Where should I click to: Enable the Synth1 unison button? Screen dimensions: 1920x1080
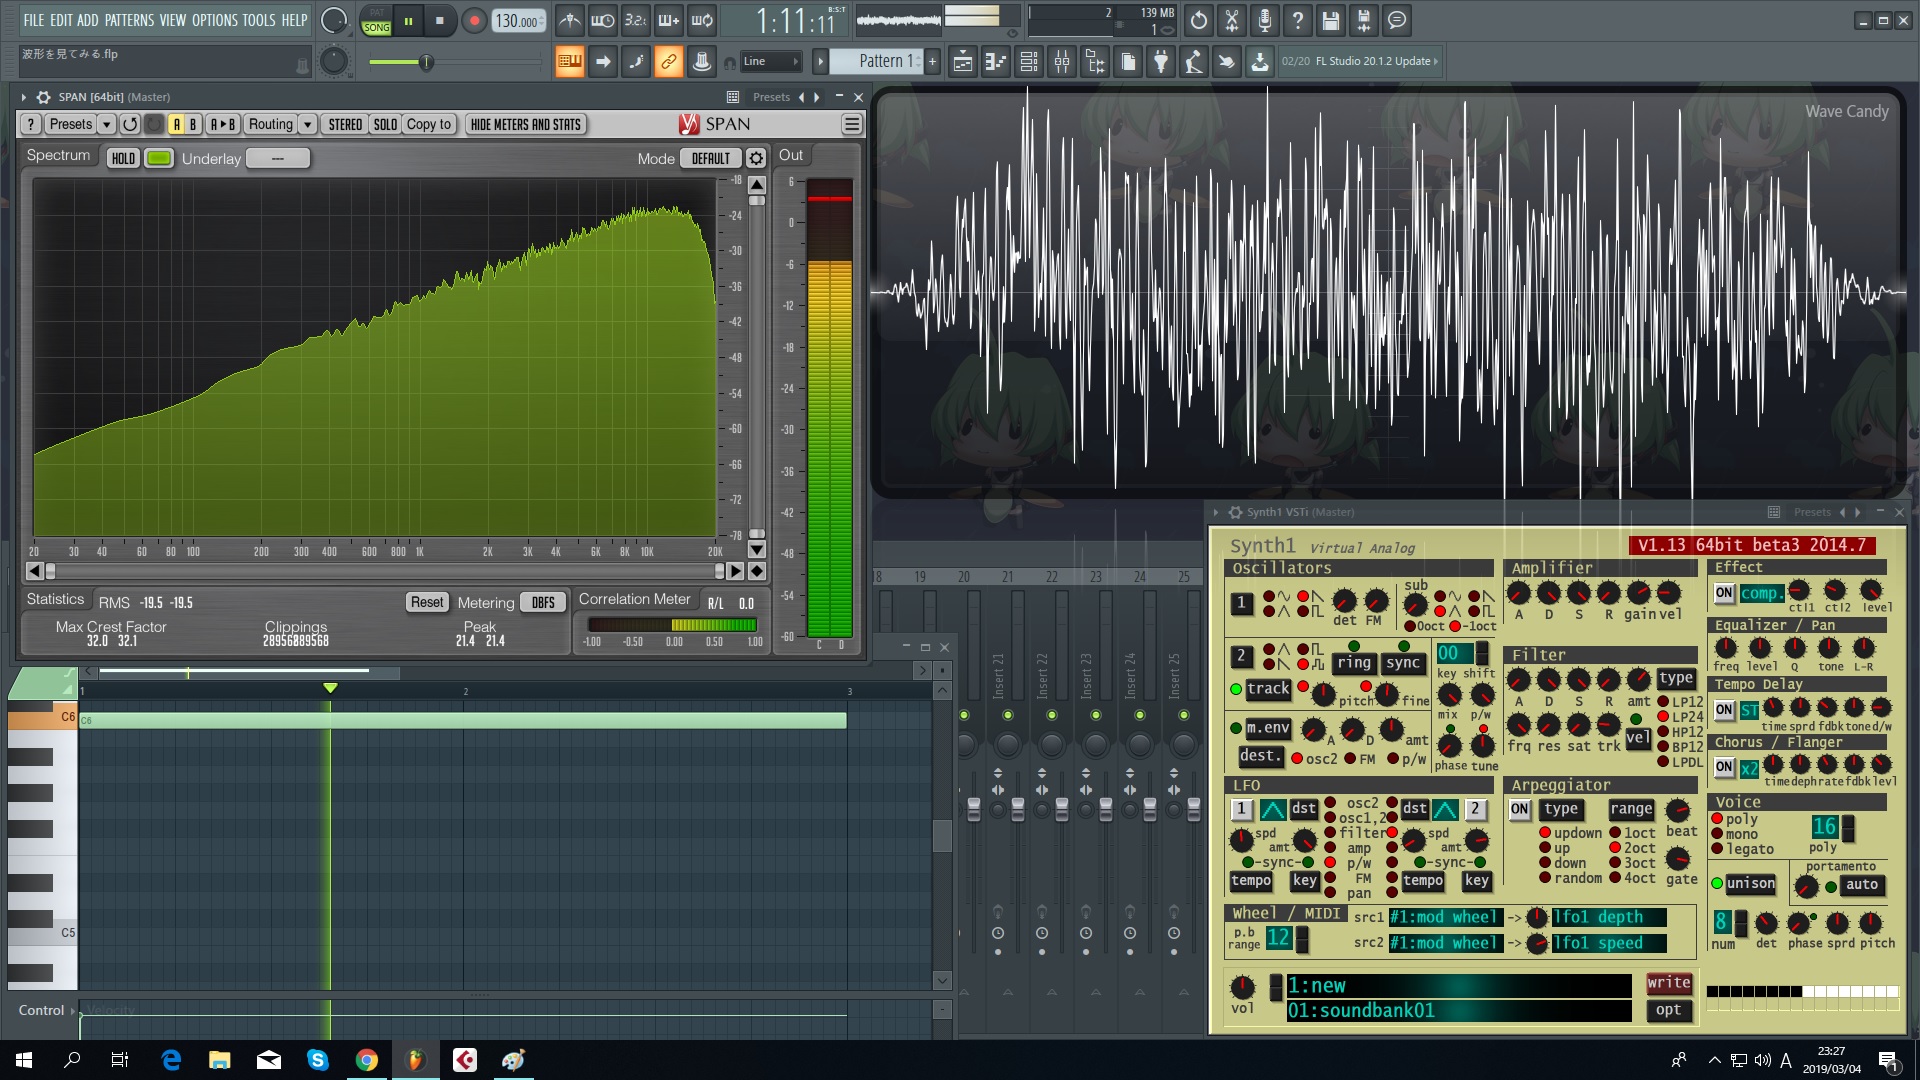pyautogui.click(x=1750, y=884)
